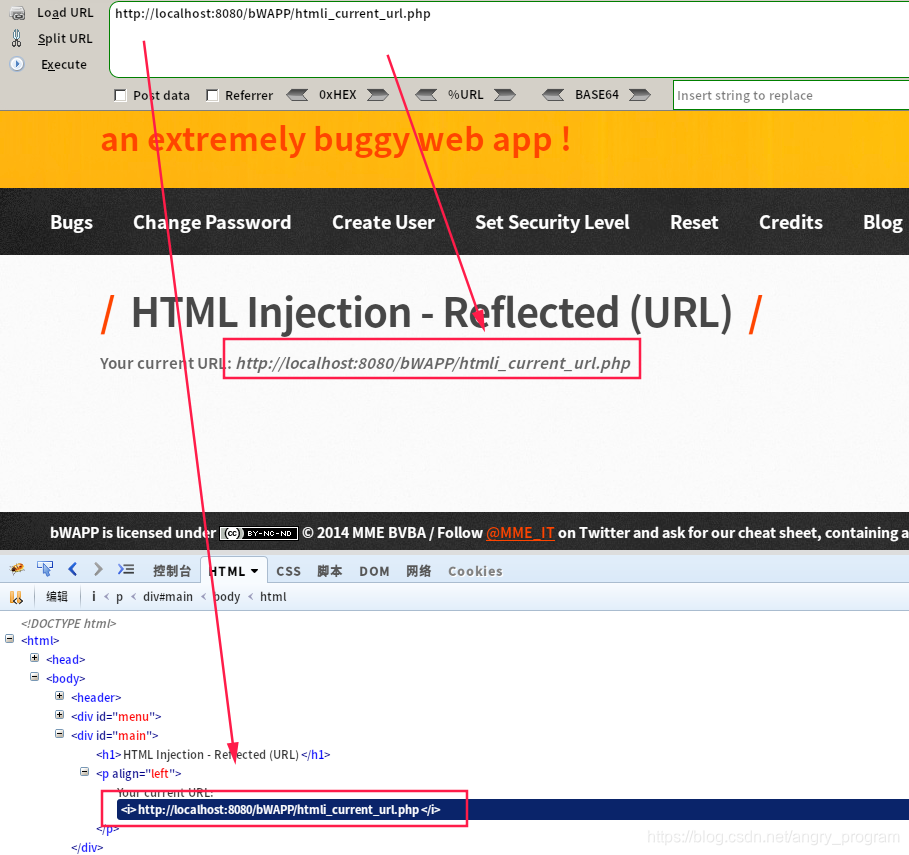Select the highlighted i tag line
909x855 pixels.
(x=513, y=809)
